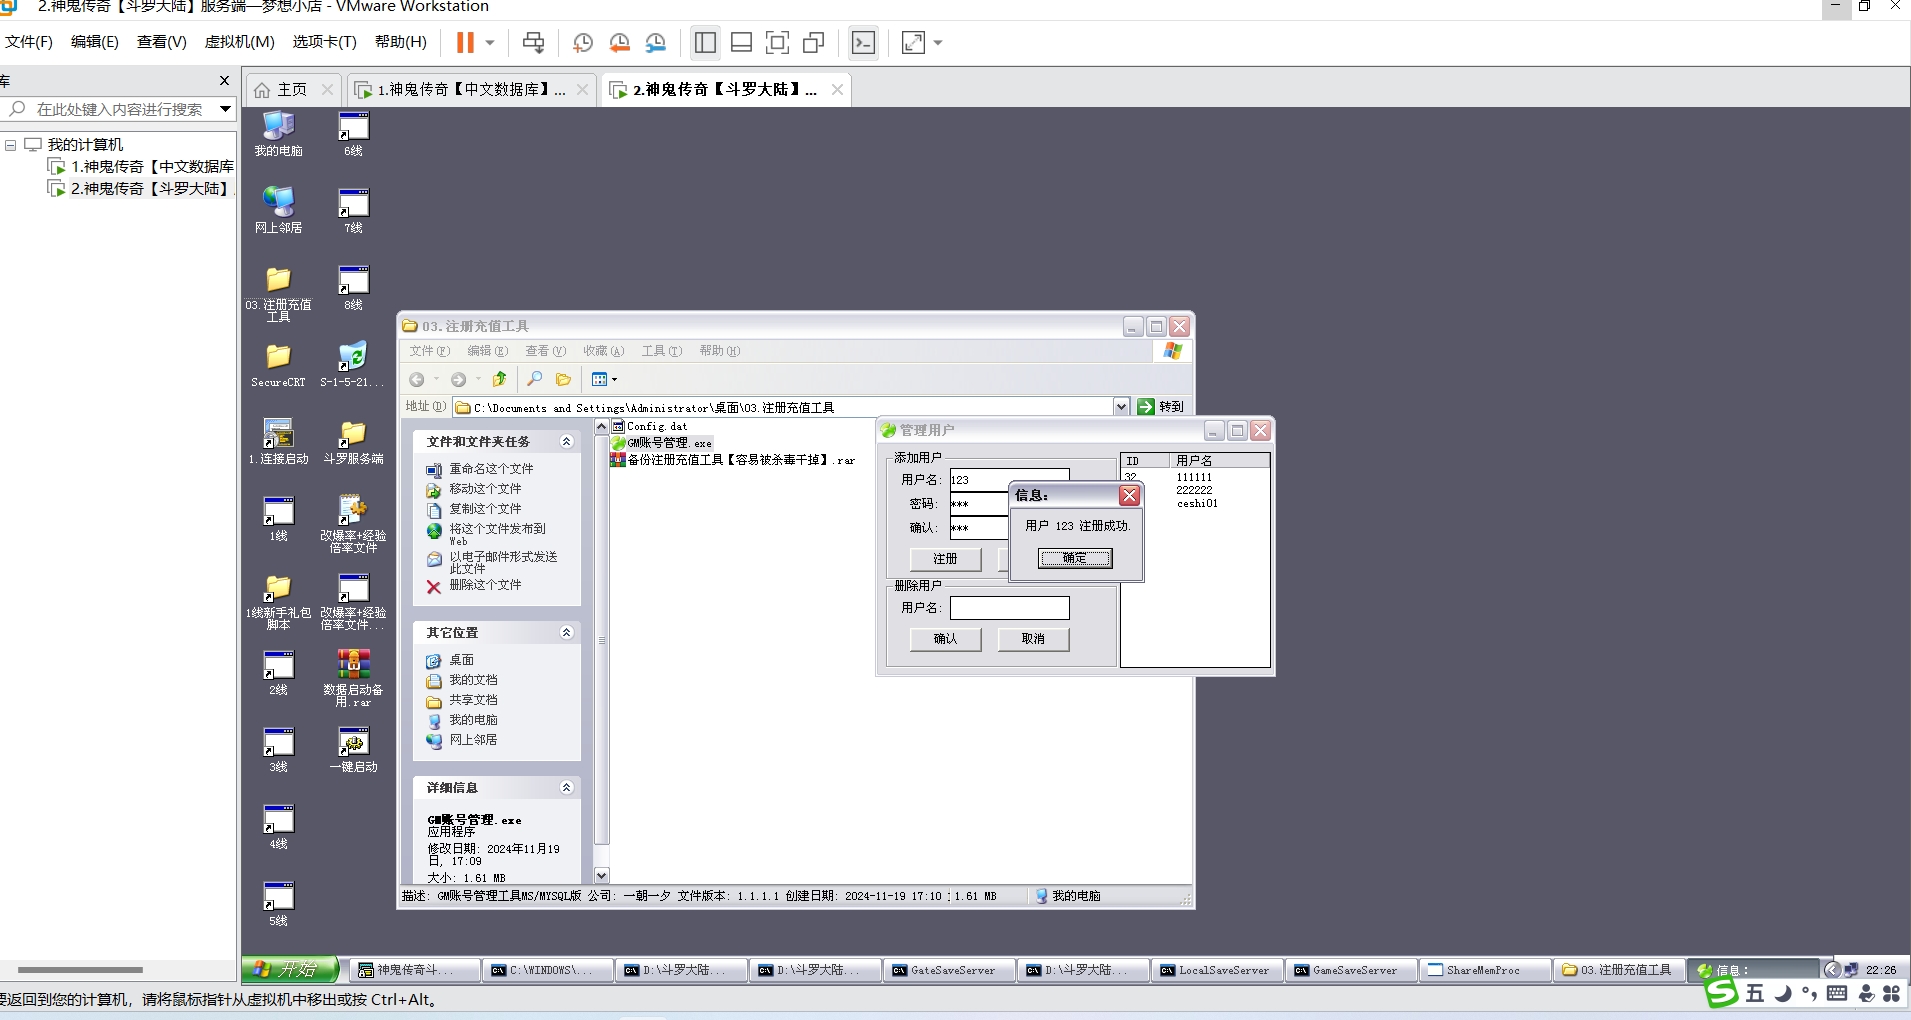Click the Up folder icon in Explorer toolbar
This screenshot has height=1020, width=1911.
499,379
